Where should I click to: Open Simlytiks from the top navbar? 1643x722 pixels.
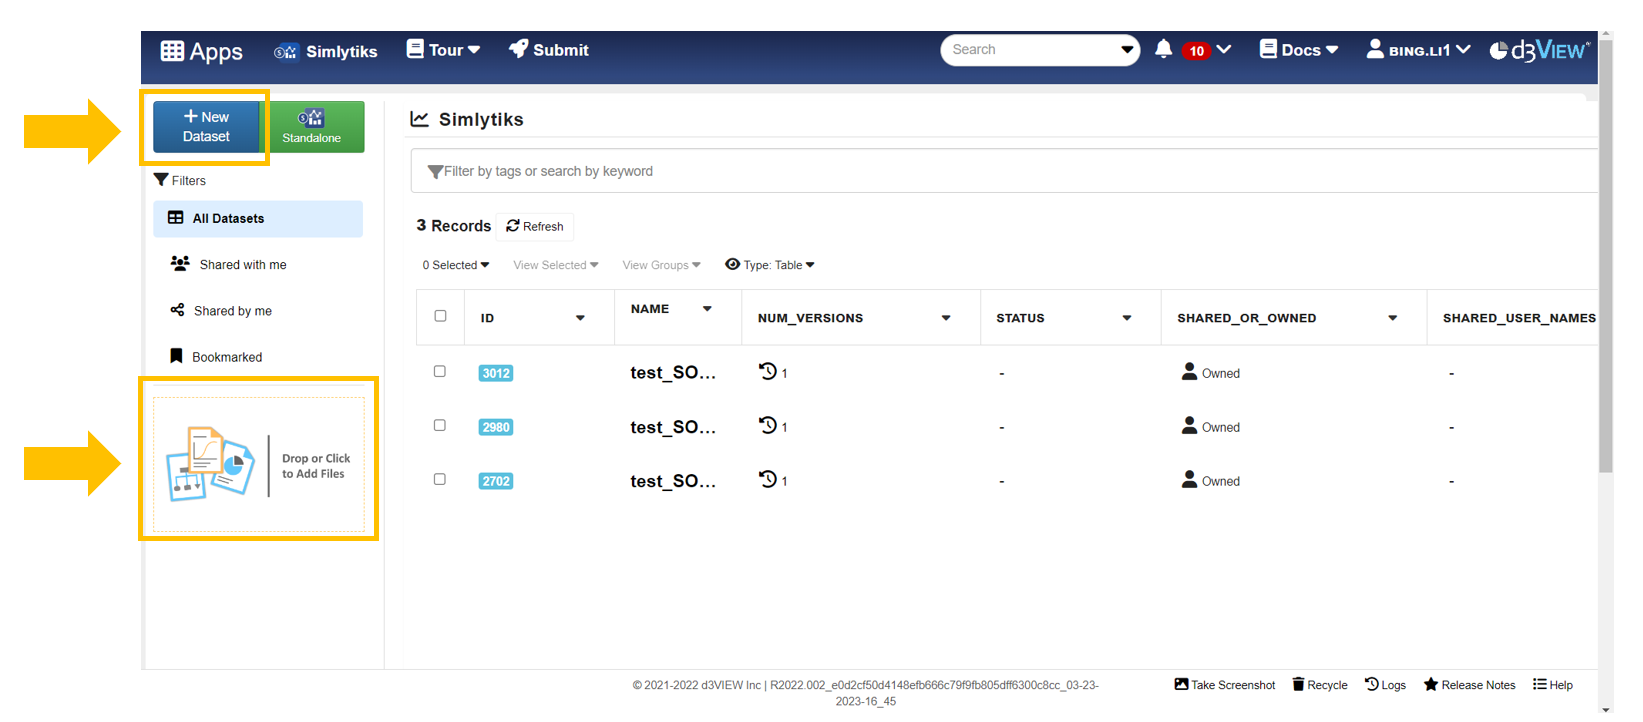click(x=326, y=51)
